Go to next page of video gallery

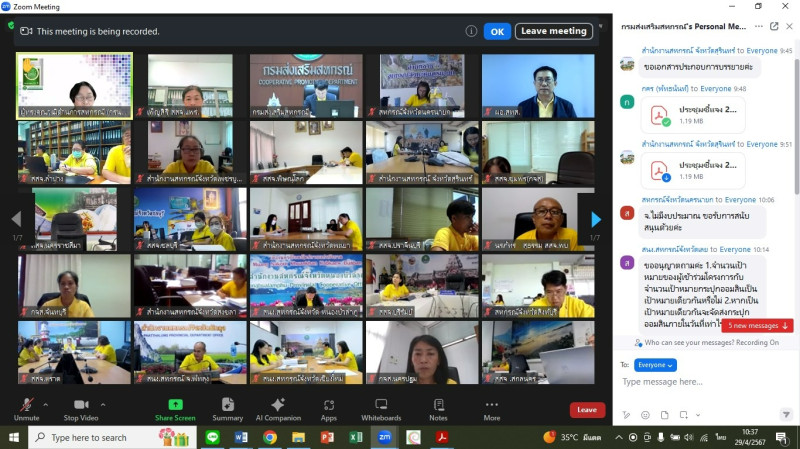point(596,219)
